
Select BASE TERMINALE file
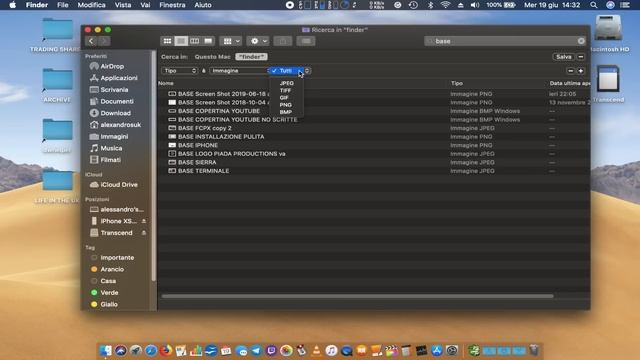click(203, 171)
